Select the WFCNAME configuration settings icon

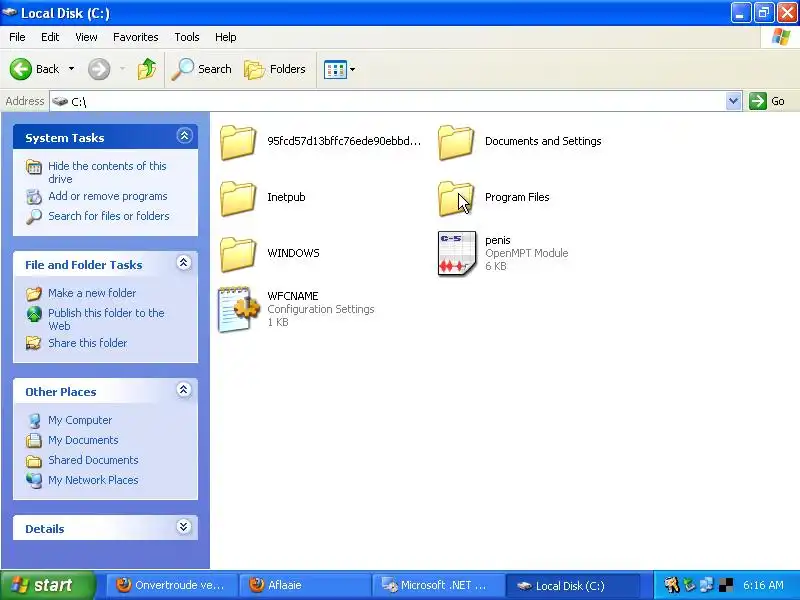(238, 309)
